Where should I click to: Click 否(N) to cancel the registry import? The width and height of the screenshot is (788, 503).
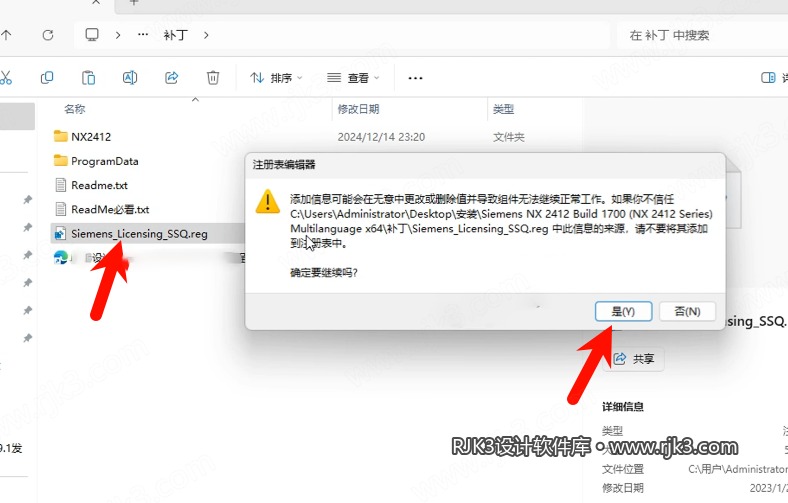[x=687, y=312]
